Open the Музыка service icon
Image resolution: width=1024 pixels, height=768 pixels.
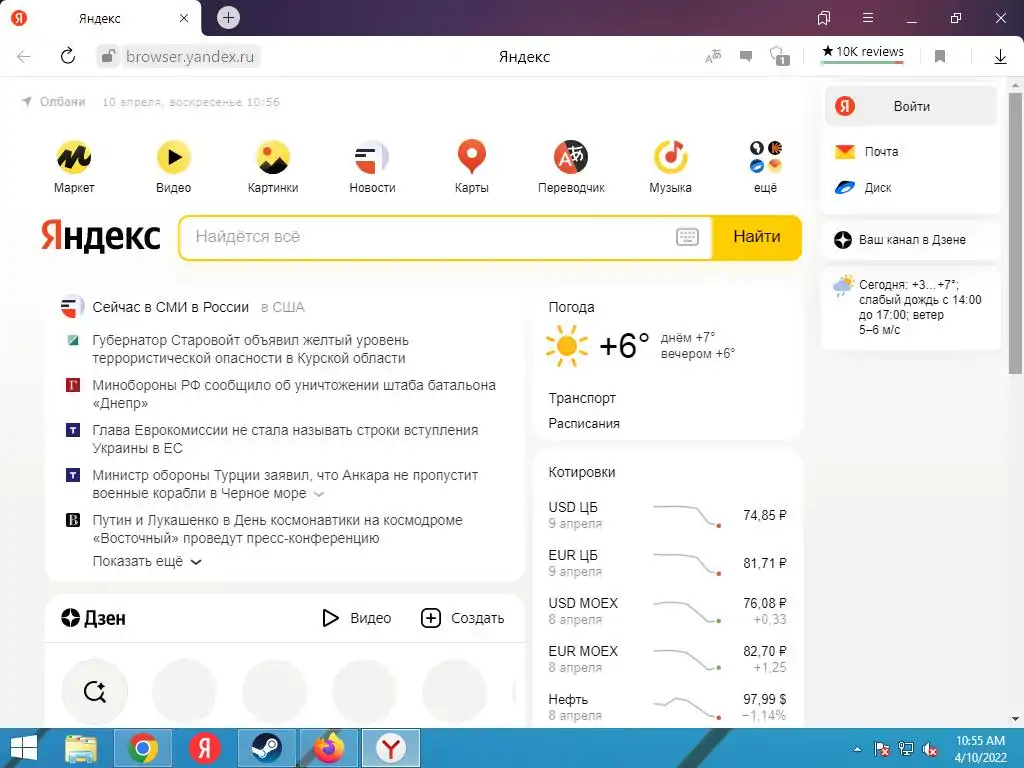[671, 157]
